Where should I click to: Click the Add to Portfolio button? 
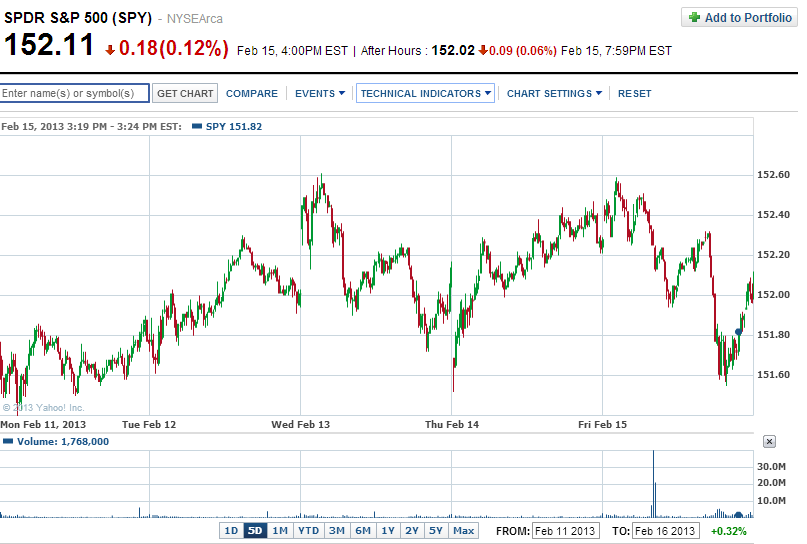pos(739,17)
